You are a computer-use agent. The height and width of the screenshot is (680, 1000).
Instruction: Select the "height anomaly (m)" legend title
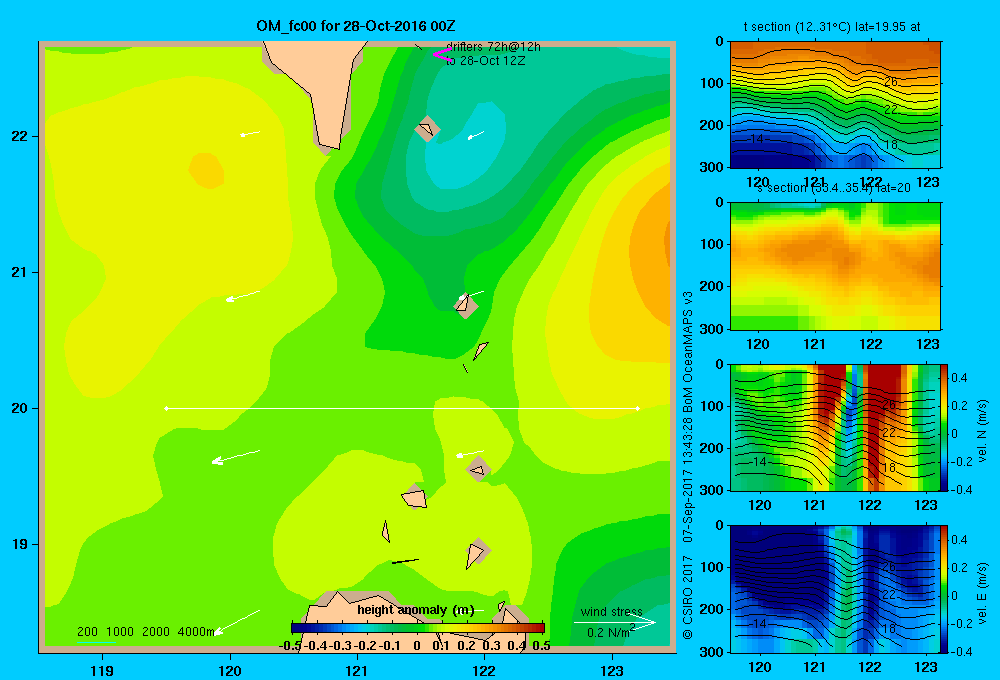(415, 610)
